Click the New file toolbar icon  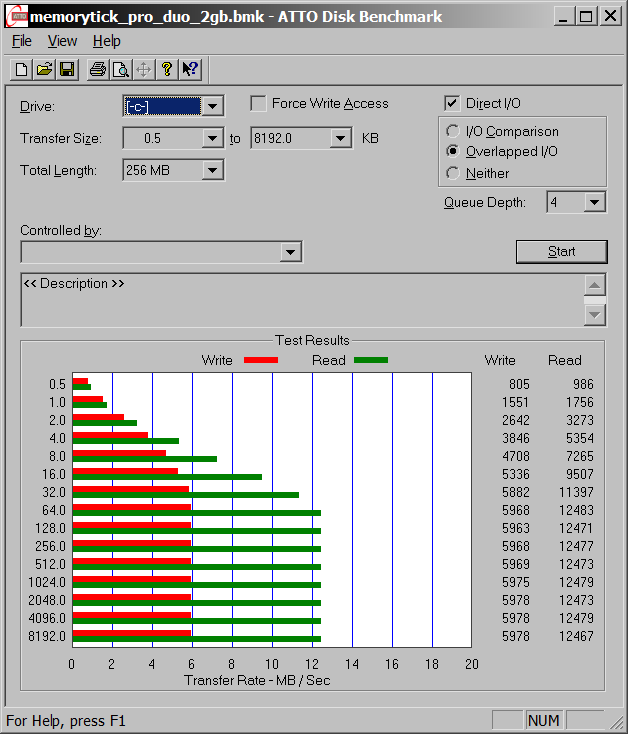[21, 69]
